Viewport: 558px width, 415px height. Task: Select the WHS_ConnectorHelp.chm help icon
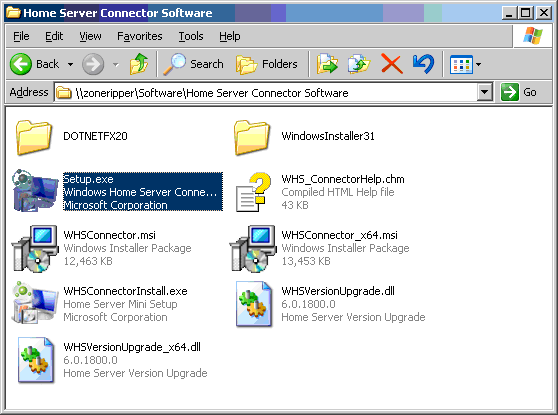253,192
